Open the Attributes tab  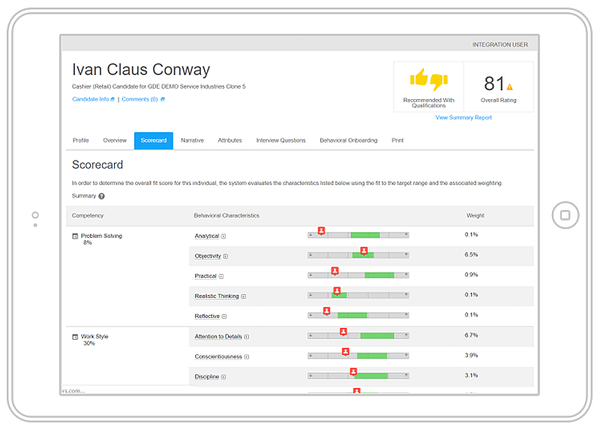click(230, 140)
